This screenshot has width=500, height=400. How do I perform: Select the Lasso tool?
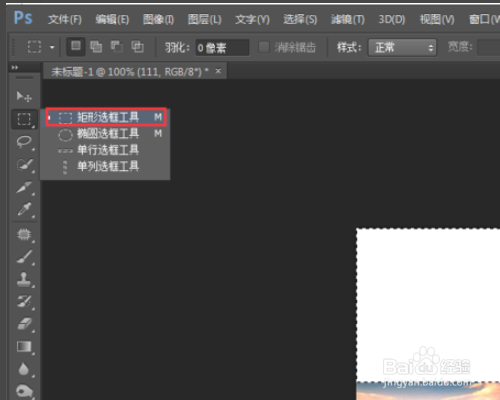point(24,141)
